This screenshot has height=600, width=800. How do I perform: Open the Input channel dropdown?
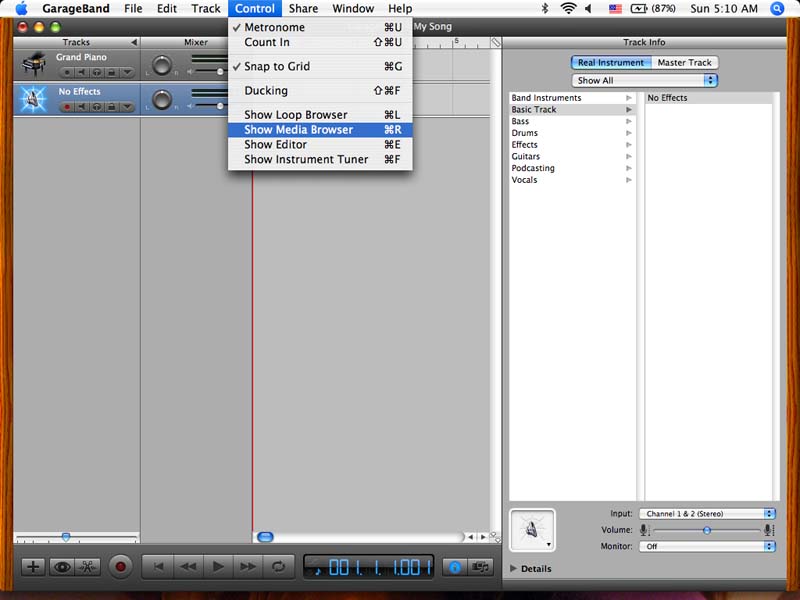(707, 514)
